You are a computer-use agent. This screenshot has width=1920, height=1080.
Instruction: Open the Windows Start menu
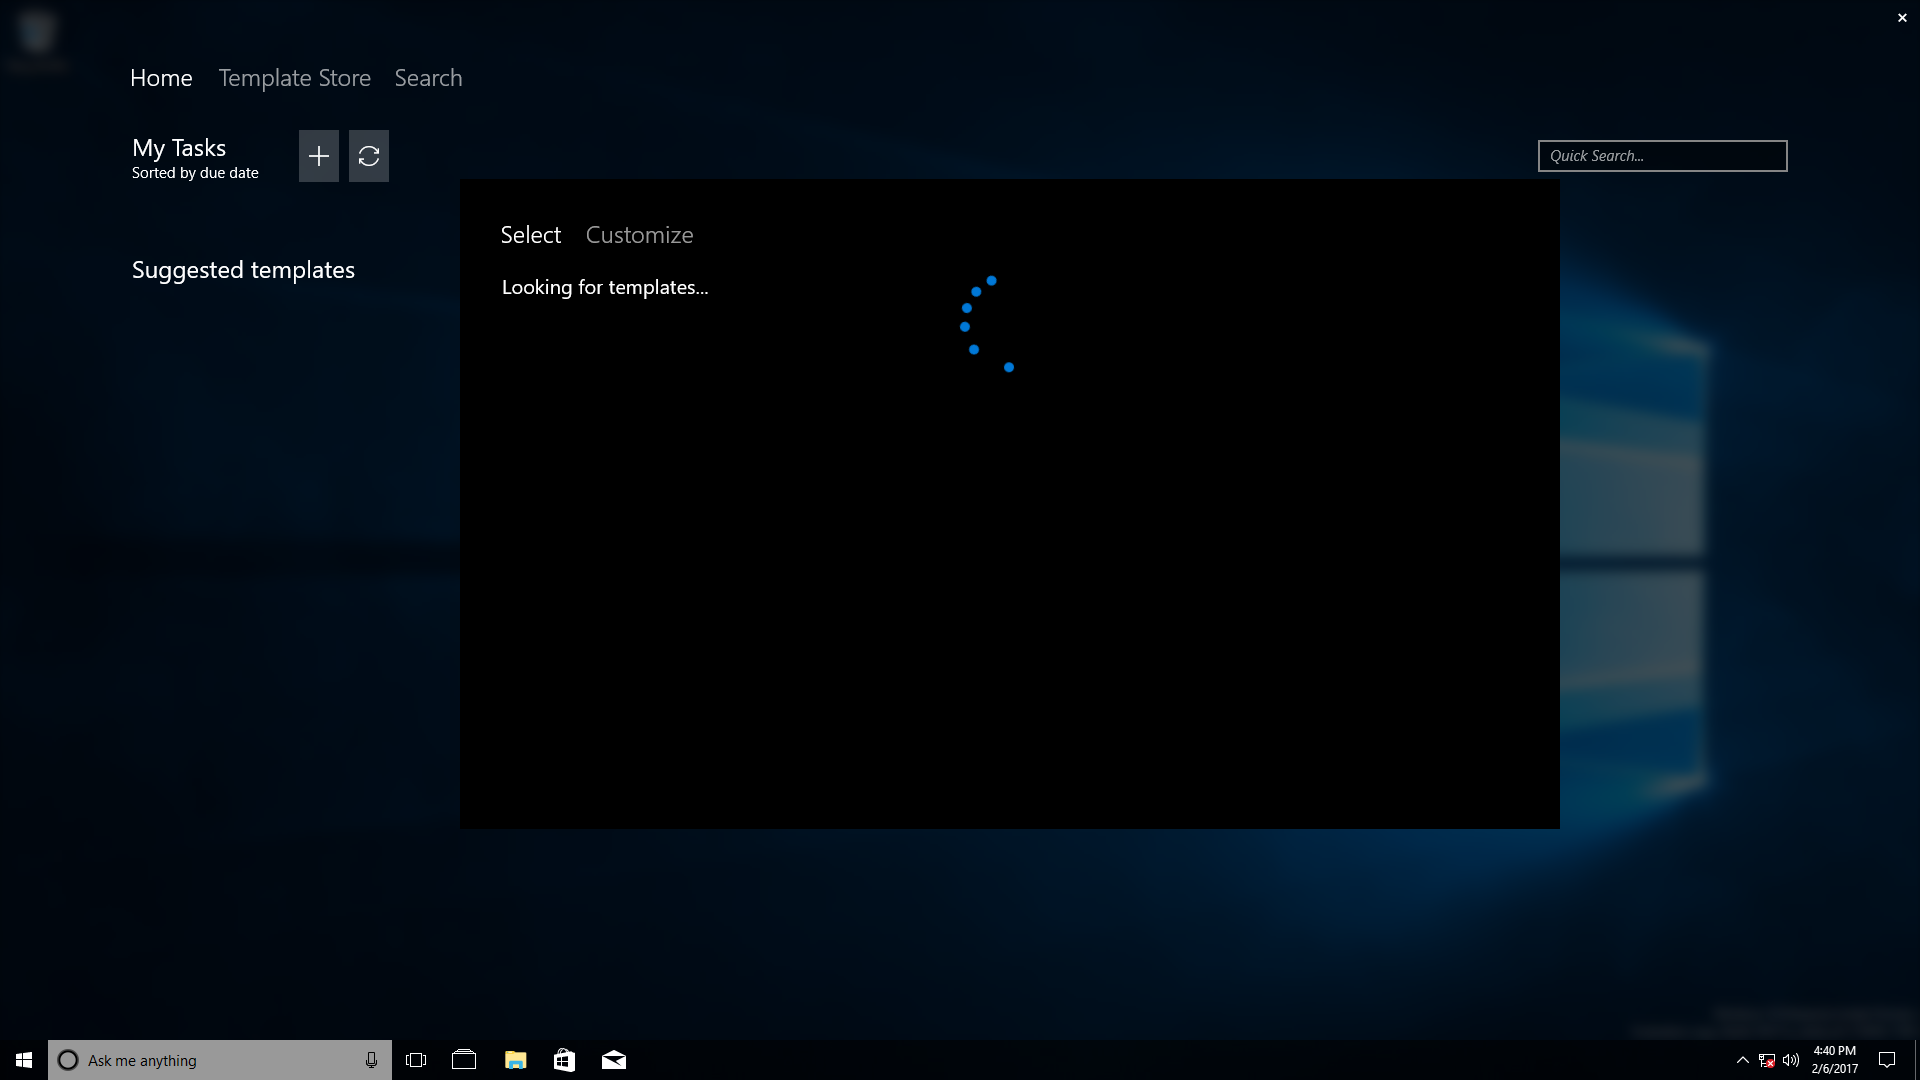click(x=24, y=1060)
